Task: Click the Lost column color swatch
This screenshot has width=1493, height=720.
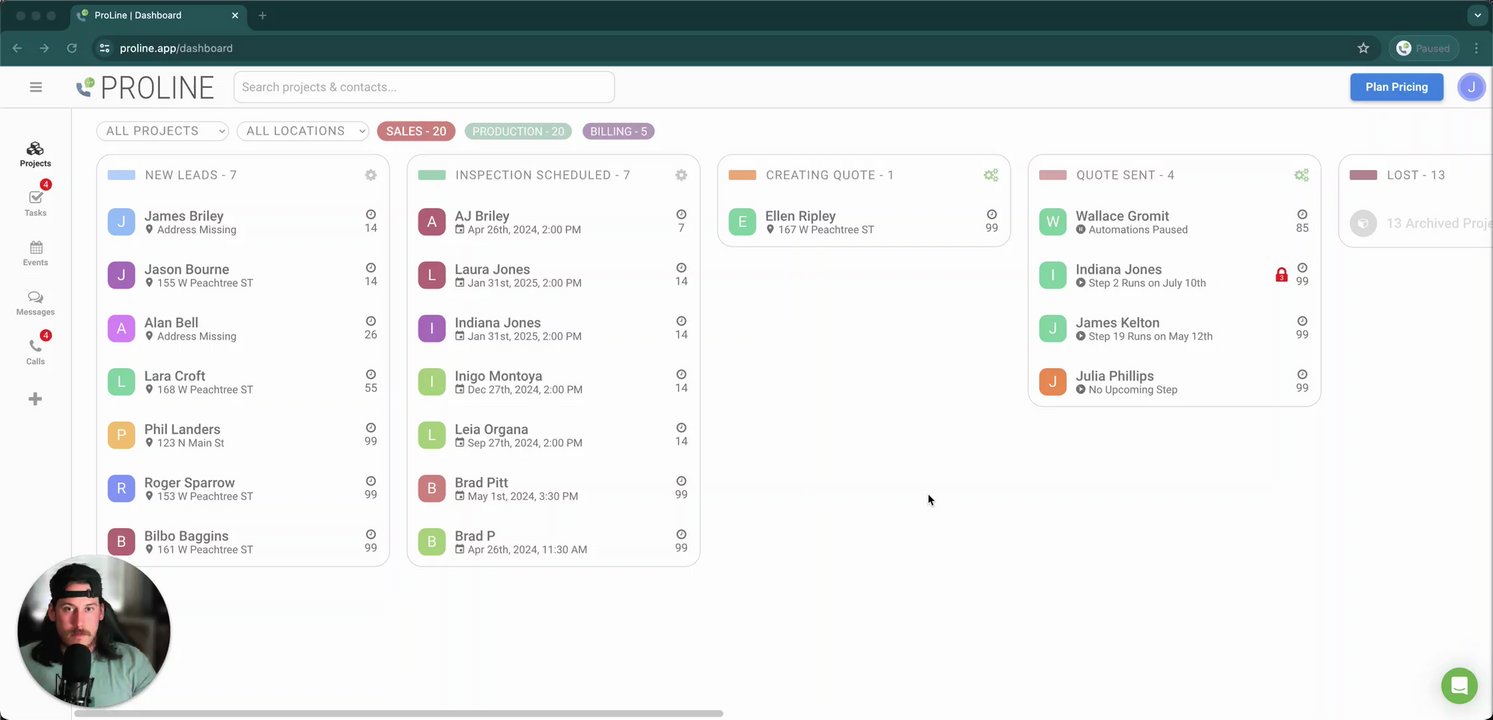Action: (x=1363, y=175)
